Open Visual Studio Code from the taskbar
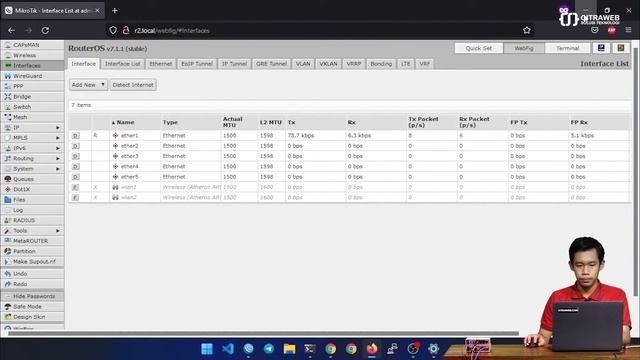 coord(228,349)
